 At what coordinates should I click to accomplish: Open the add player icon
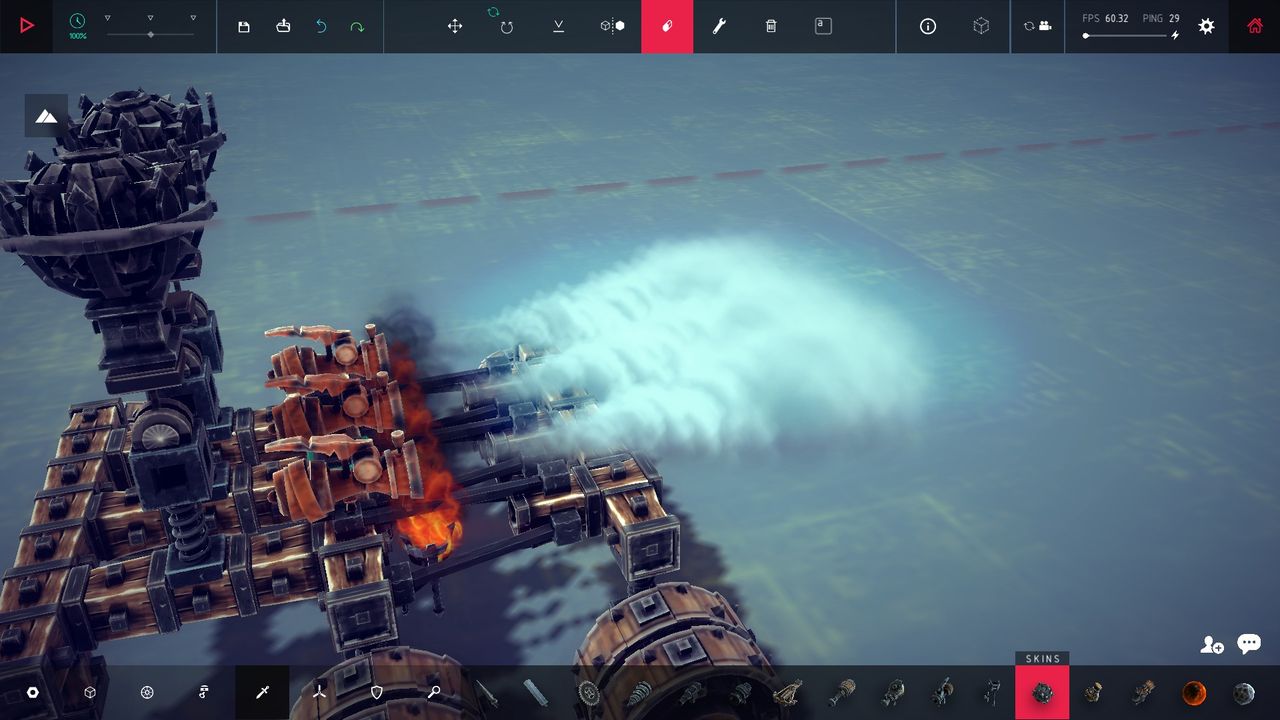coord(1212,645)
